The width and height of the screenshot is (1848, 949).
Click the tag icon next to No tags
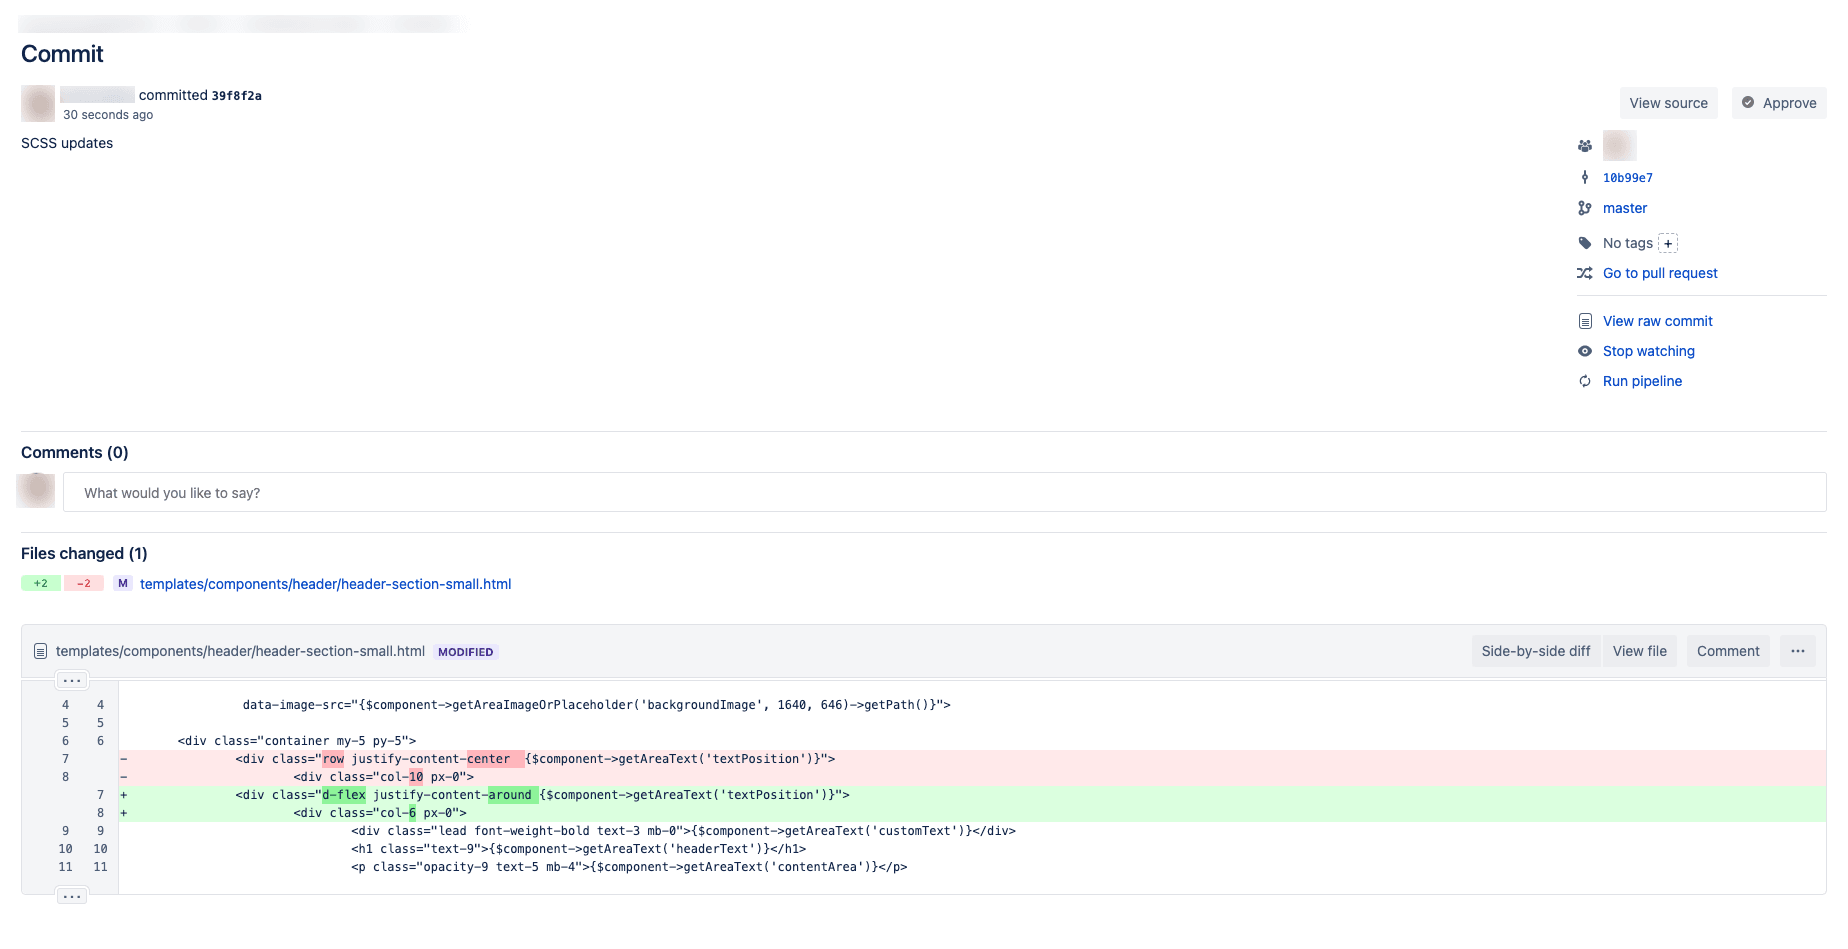tap(1585, 242)
